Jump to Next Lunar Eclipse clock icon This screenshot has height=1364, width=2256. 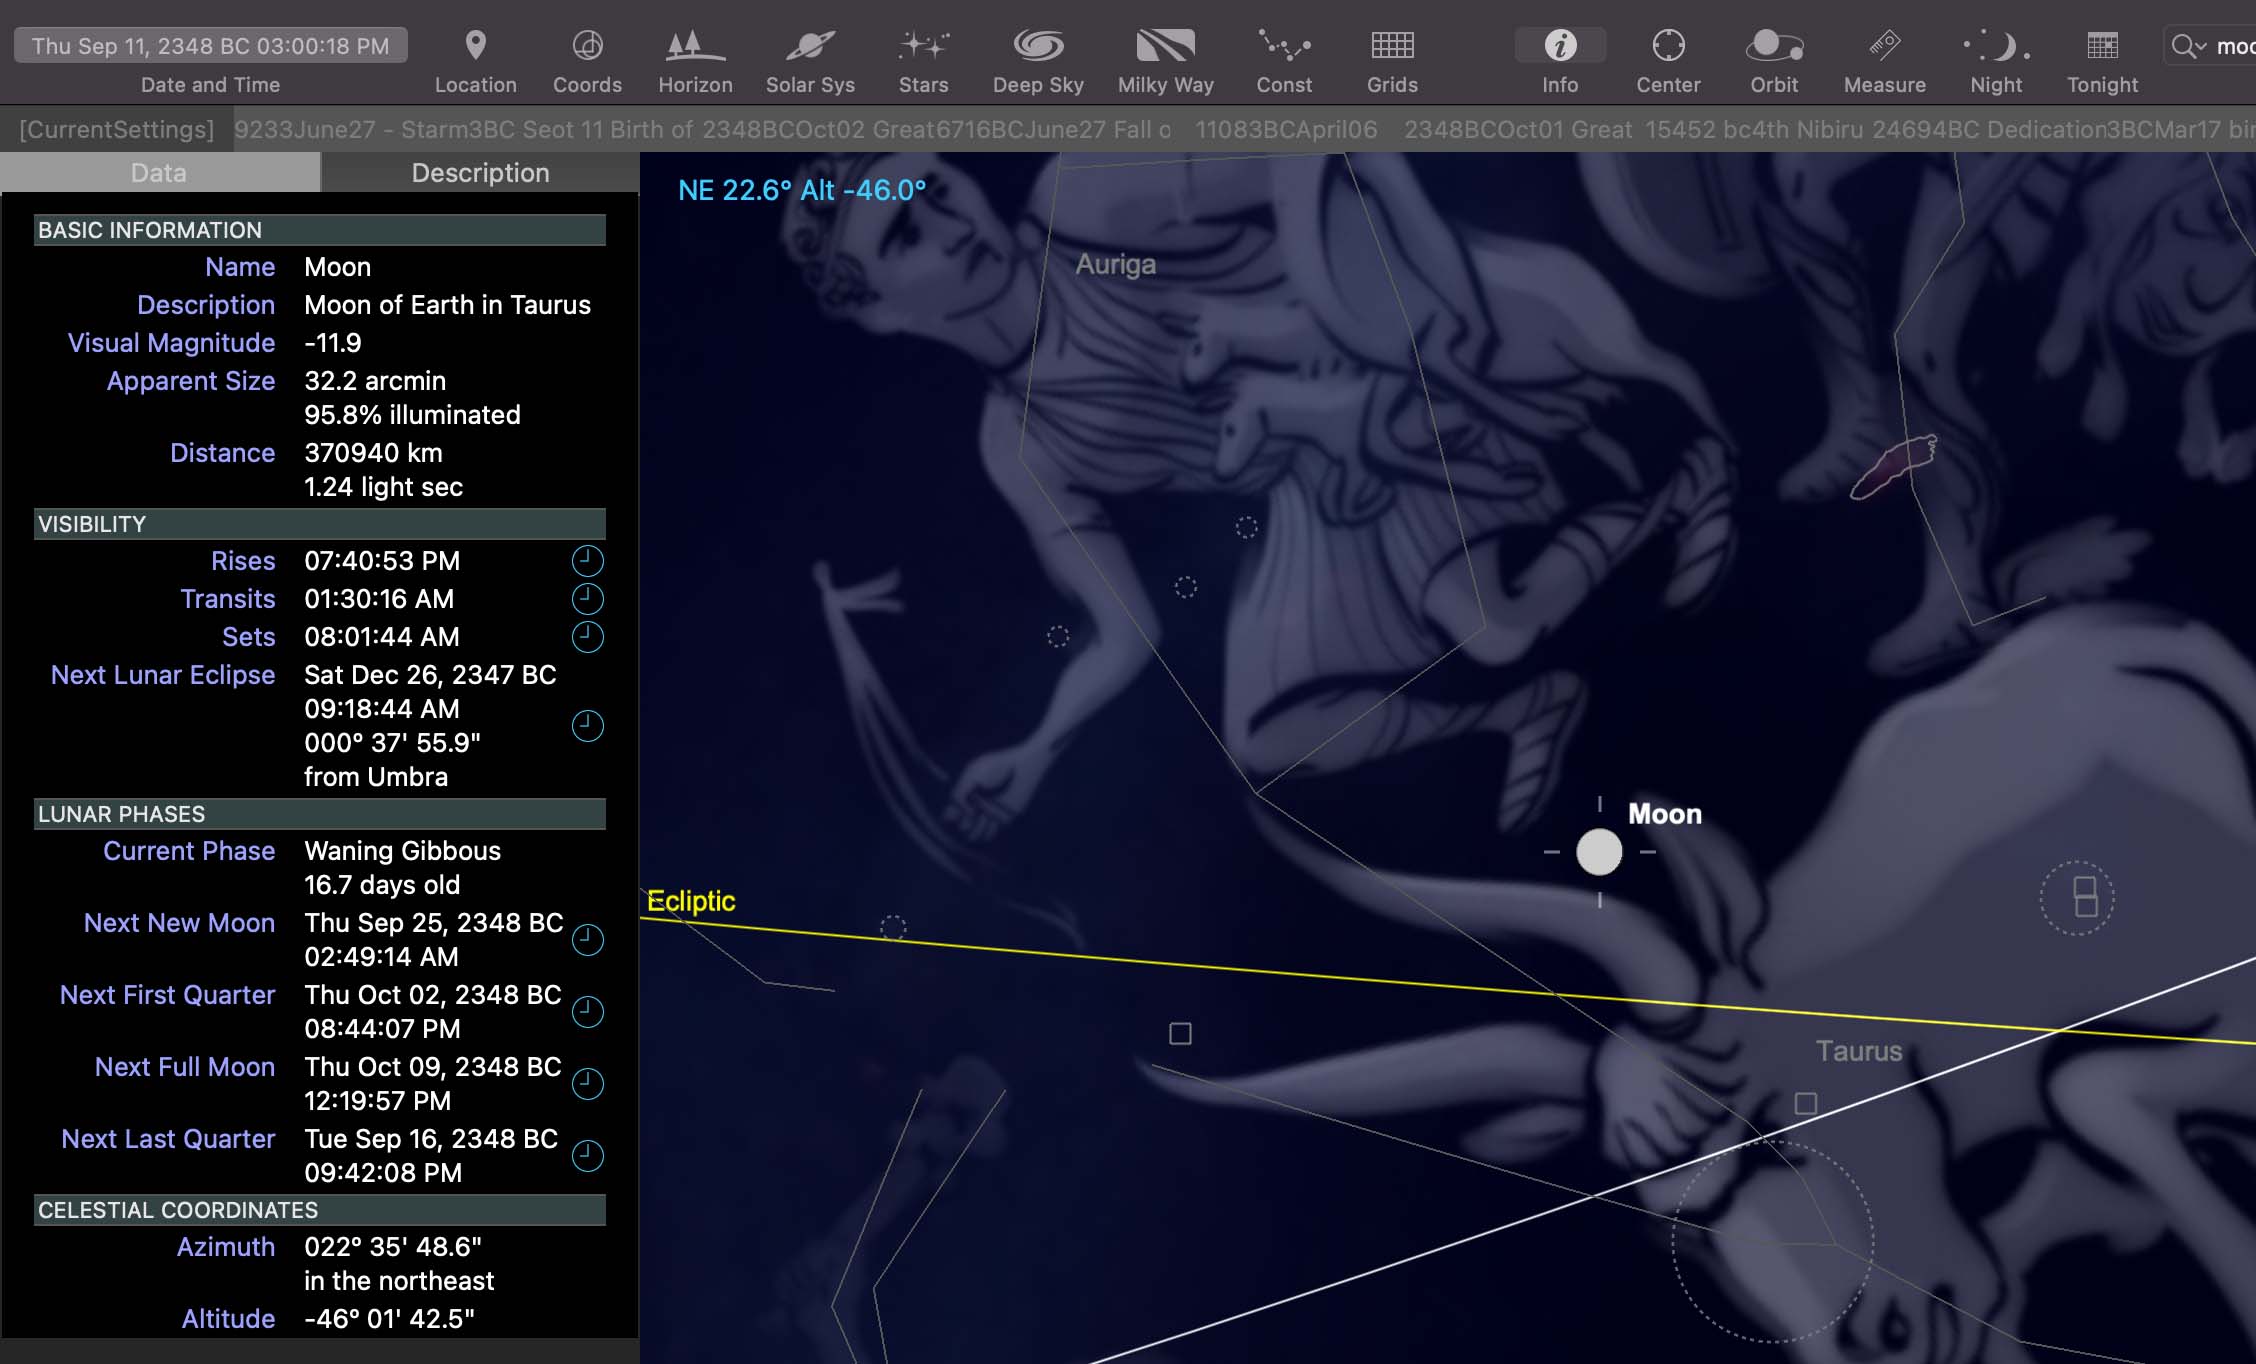click(x=587, y=726)
